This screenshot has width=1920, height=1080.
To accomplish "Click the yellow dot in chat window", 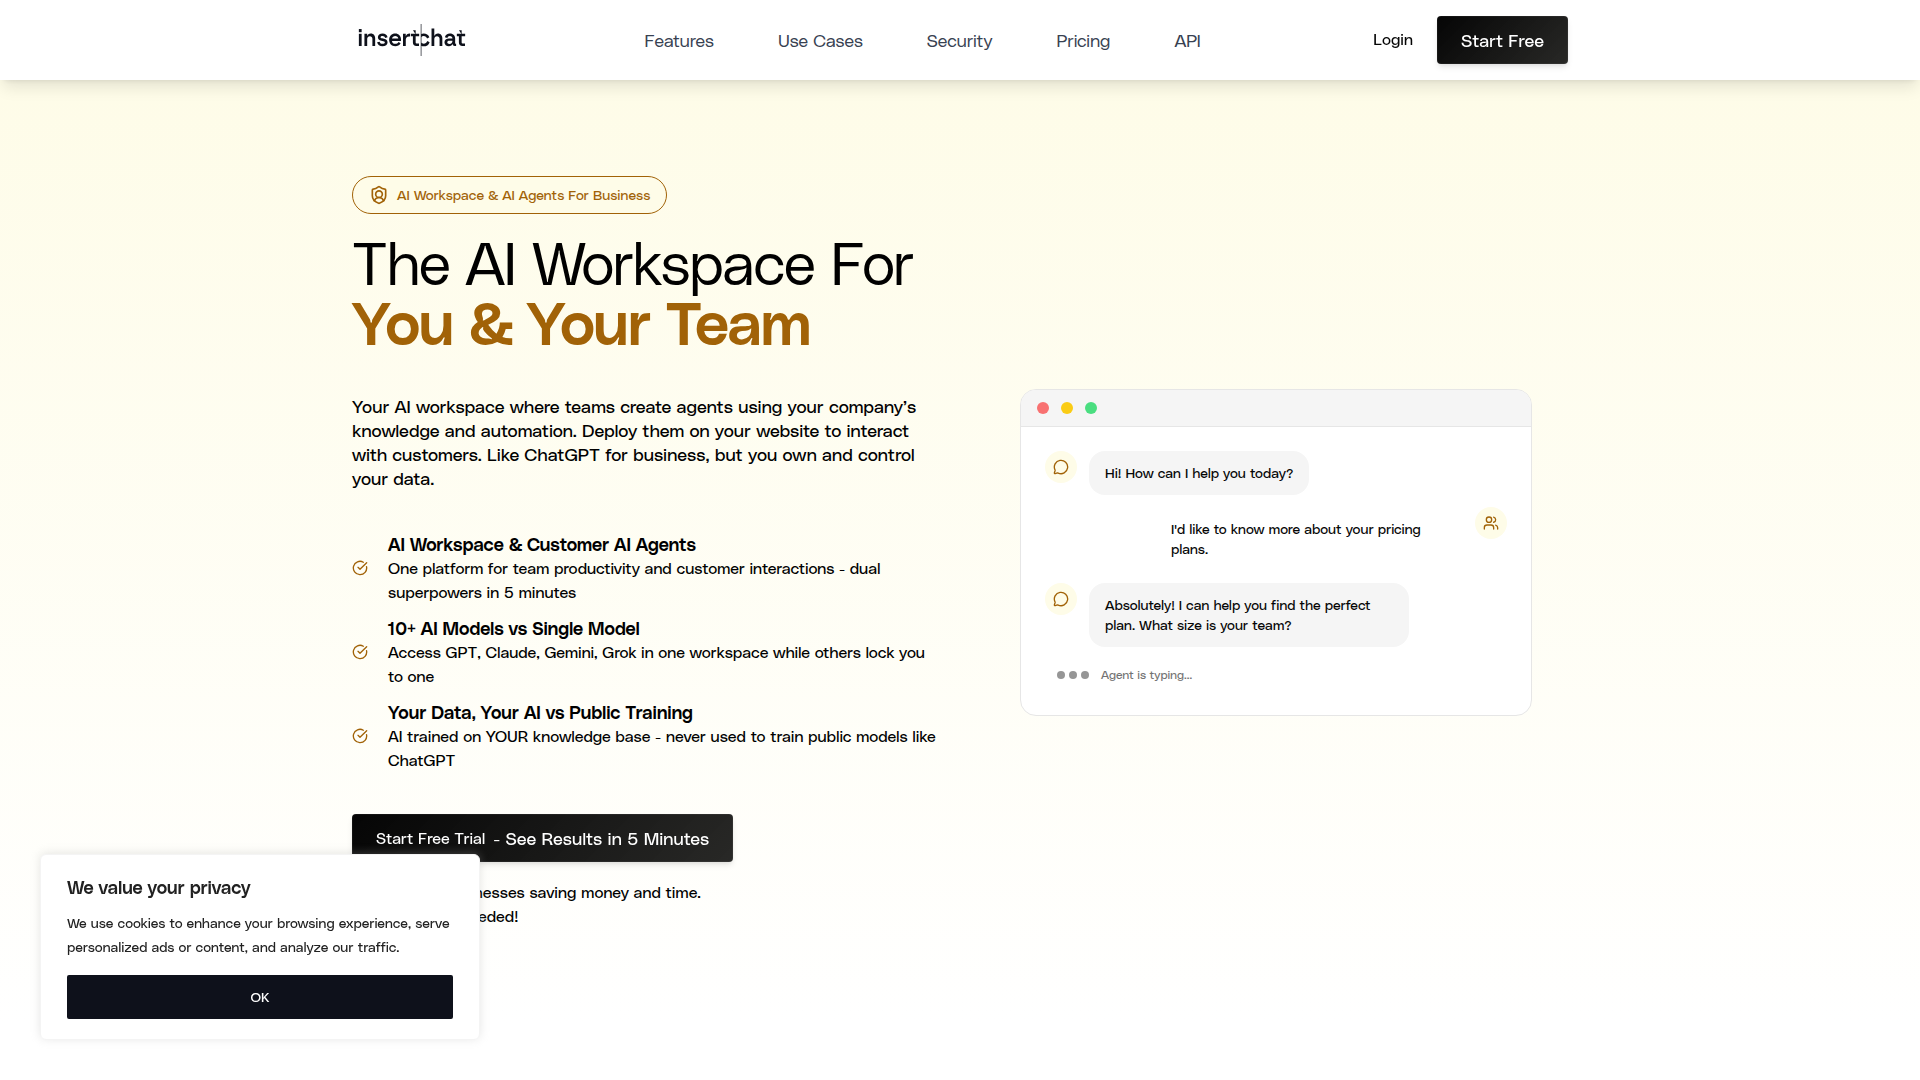I will point(1067,408).
